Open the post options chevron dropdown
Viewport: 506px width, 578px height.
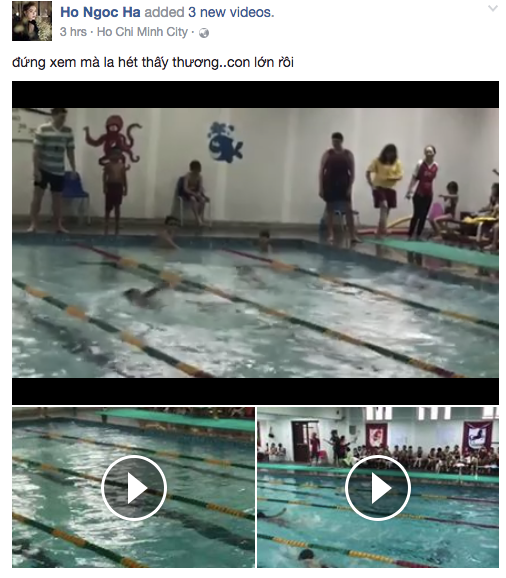(492, 8)
